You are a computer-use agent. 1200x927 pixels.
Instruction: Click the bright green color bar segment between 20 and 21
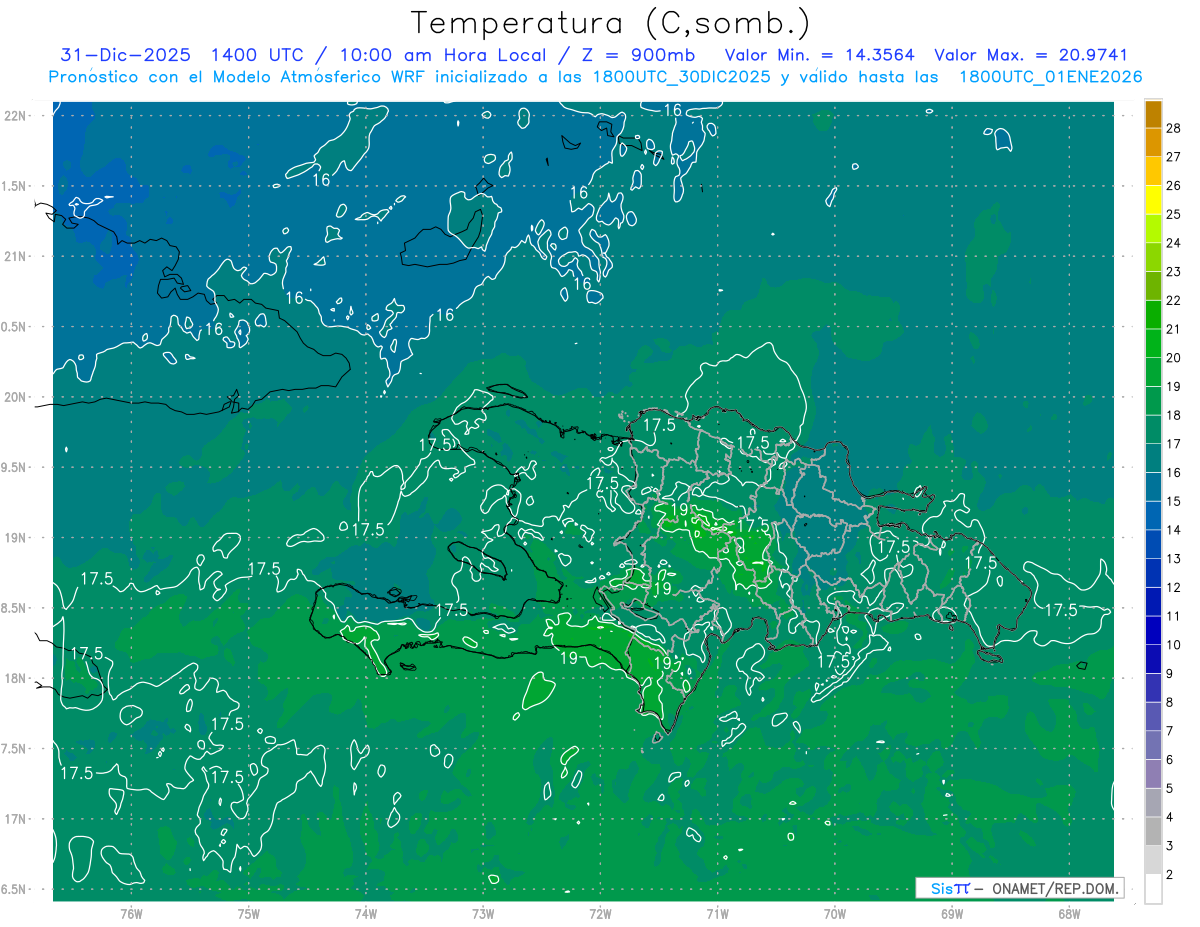[x=1153, y=343]
